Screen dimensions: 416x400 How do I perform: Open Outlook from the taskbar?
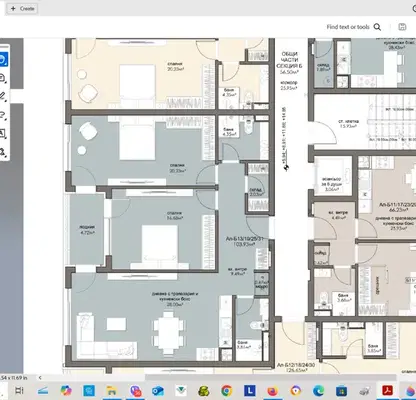point(158,391)
